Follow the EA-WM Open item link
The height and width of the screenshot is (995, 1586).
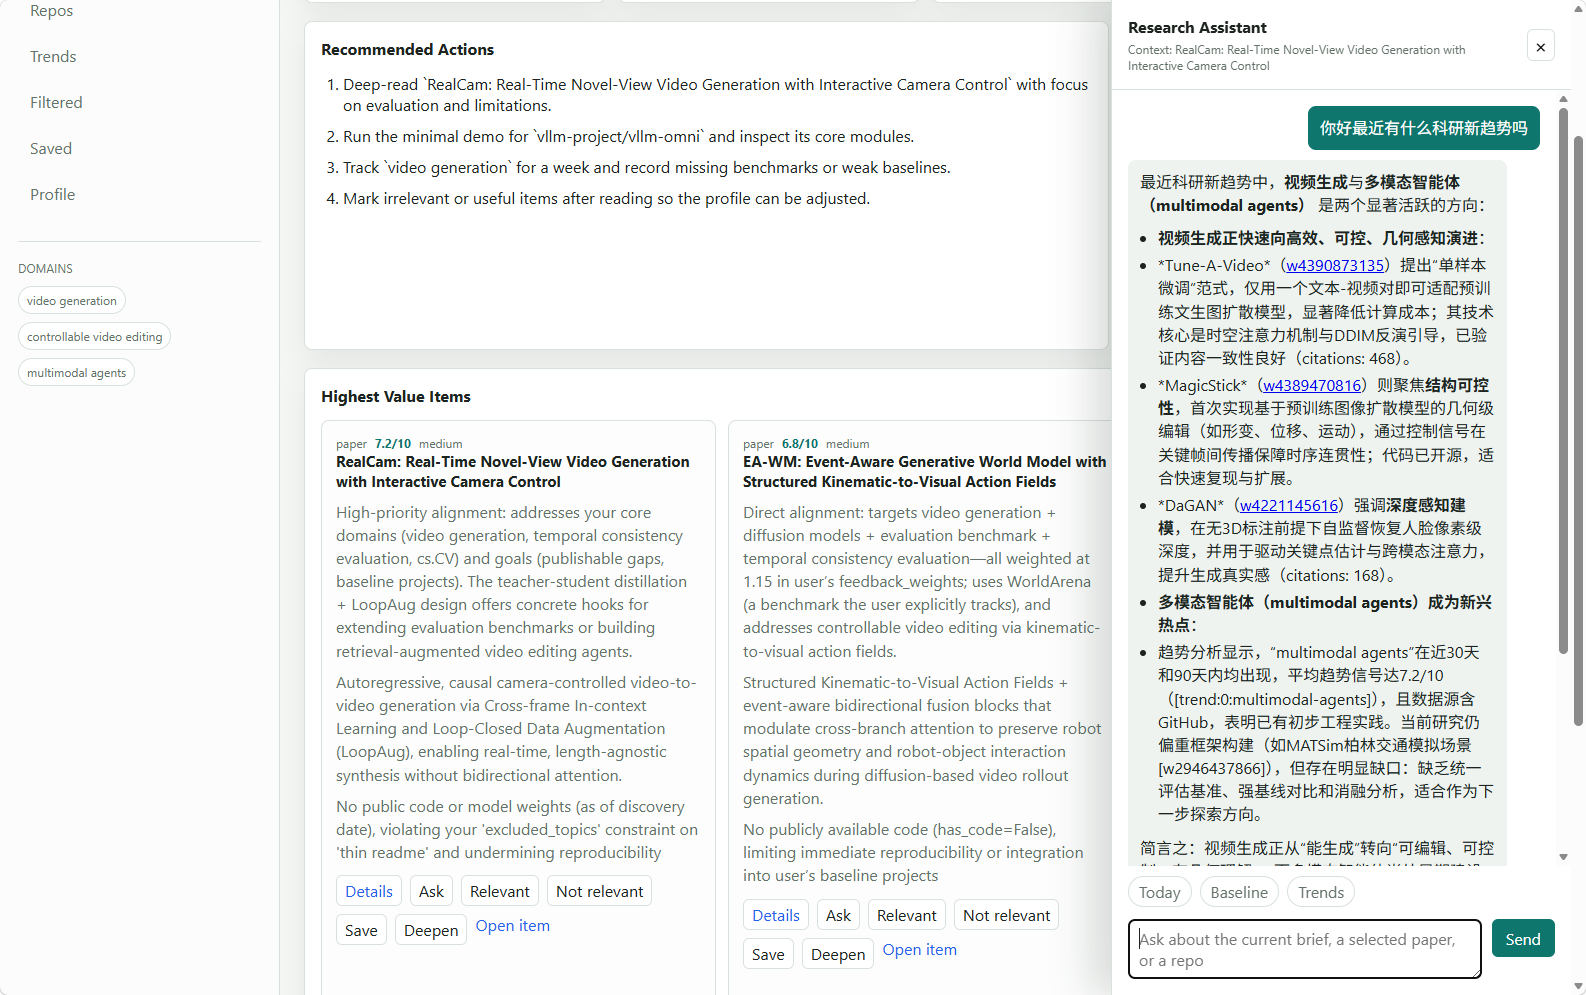[920, 950]
